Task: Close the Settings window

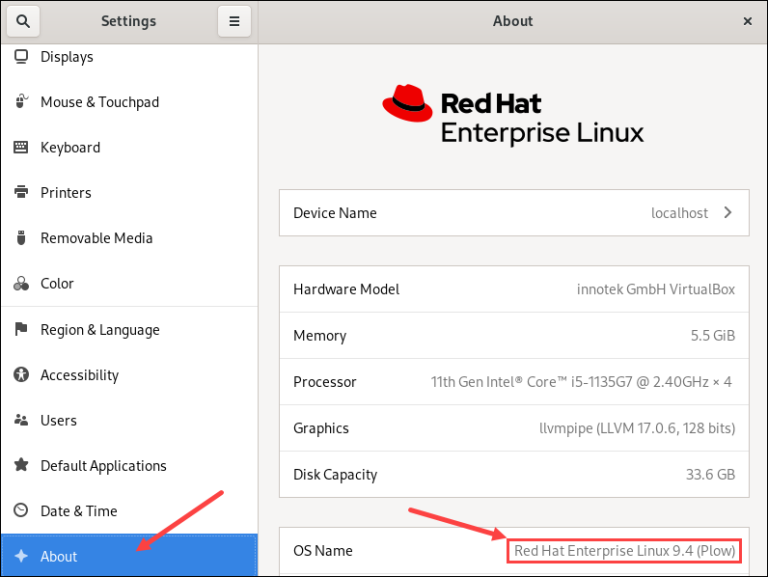Action: tap(747, 21)
